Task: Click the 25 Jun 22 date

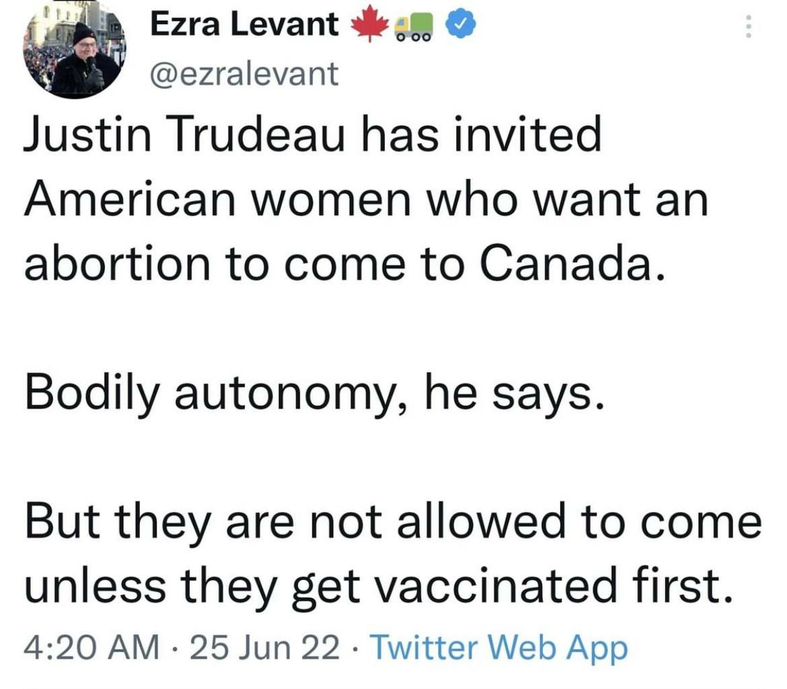Action: point(265,646)
